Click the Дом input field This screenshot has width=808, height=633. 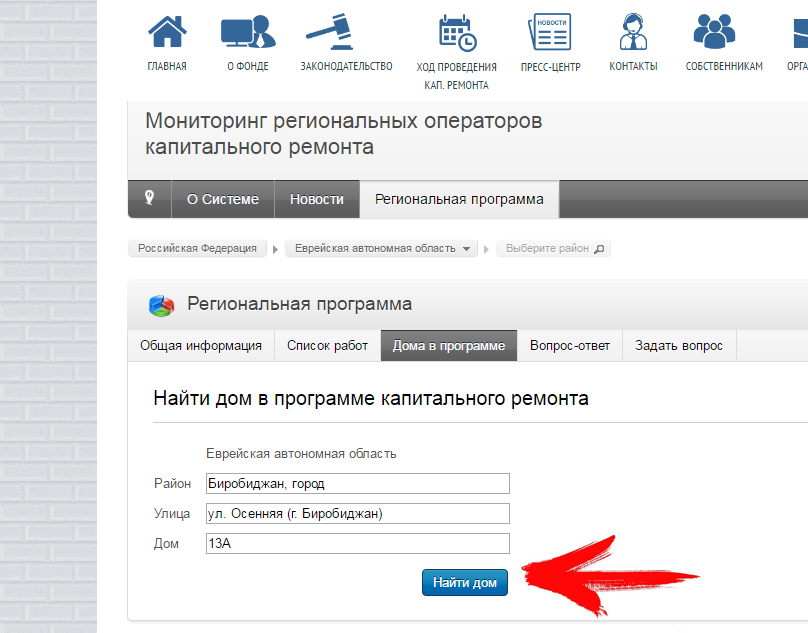coord(358,543)
